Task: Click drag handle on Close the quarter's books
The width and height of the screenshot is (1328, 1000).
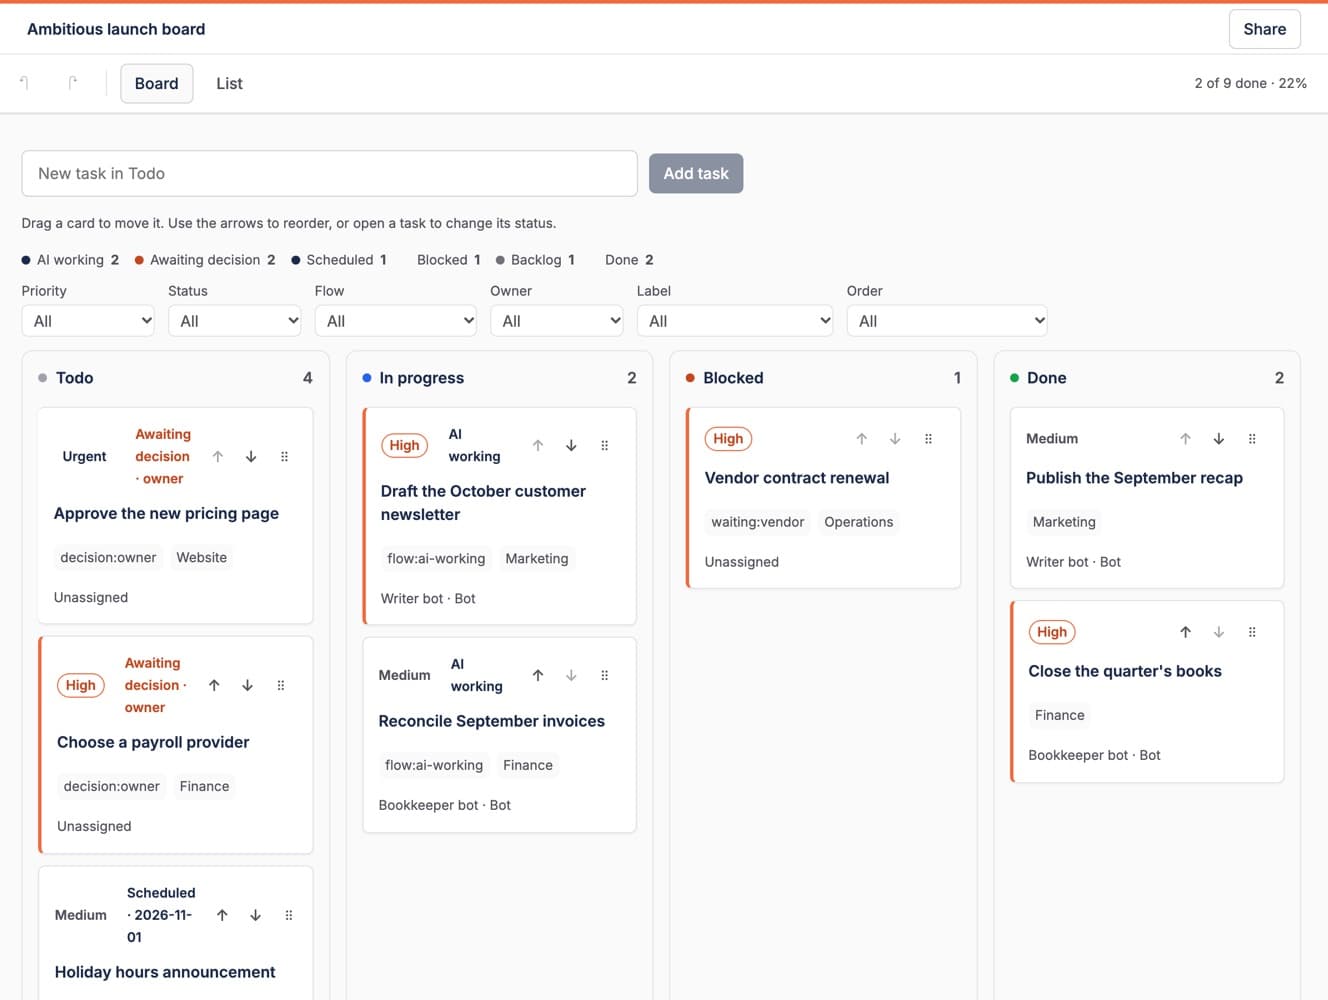Action: [x=1252, y=632]
